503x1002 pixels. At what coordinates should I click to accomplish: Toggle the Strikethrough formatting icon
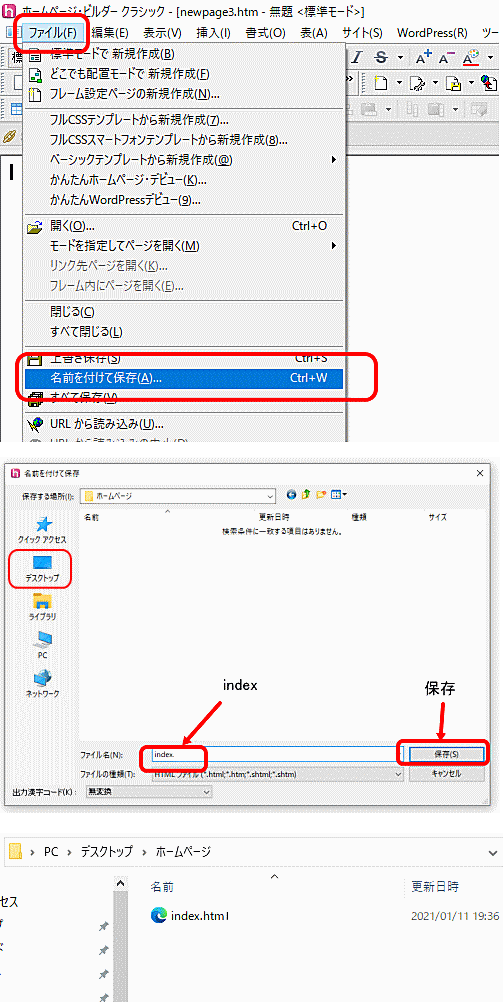(382, 58)
